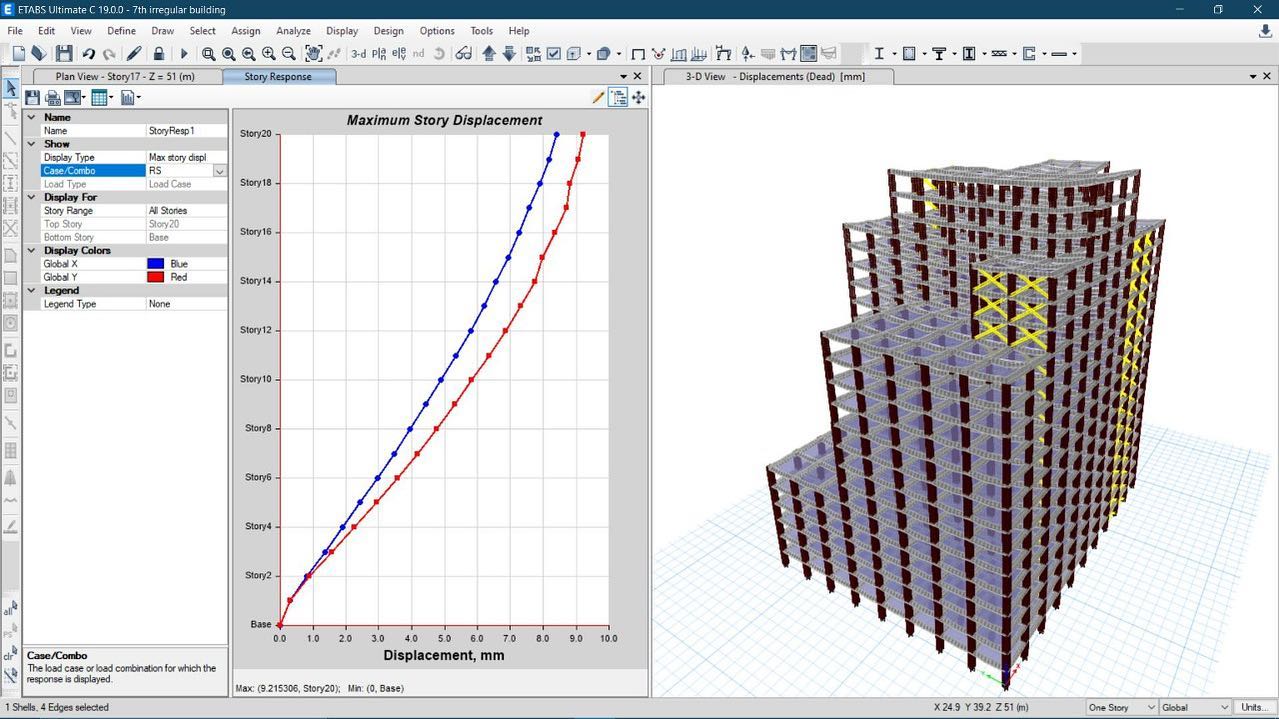Open the concrete frame design dropdown arrow
The image size is (1279, 719).
[925, 54]
